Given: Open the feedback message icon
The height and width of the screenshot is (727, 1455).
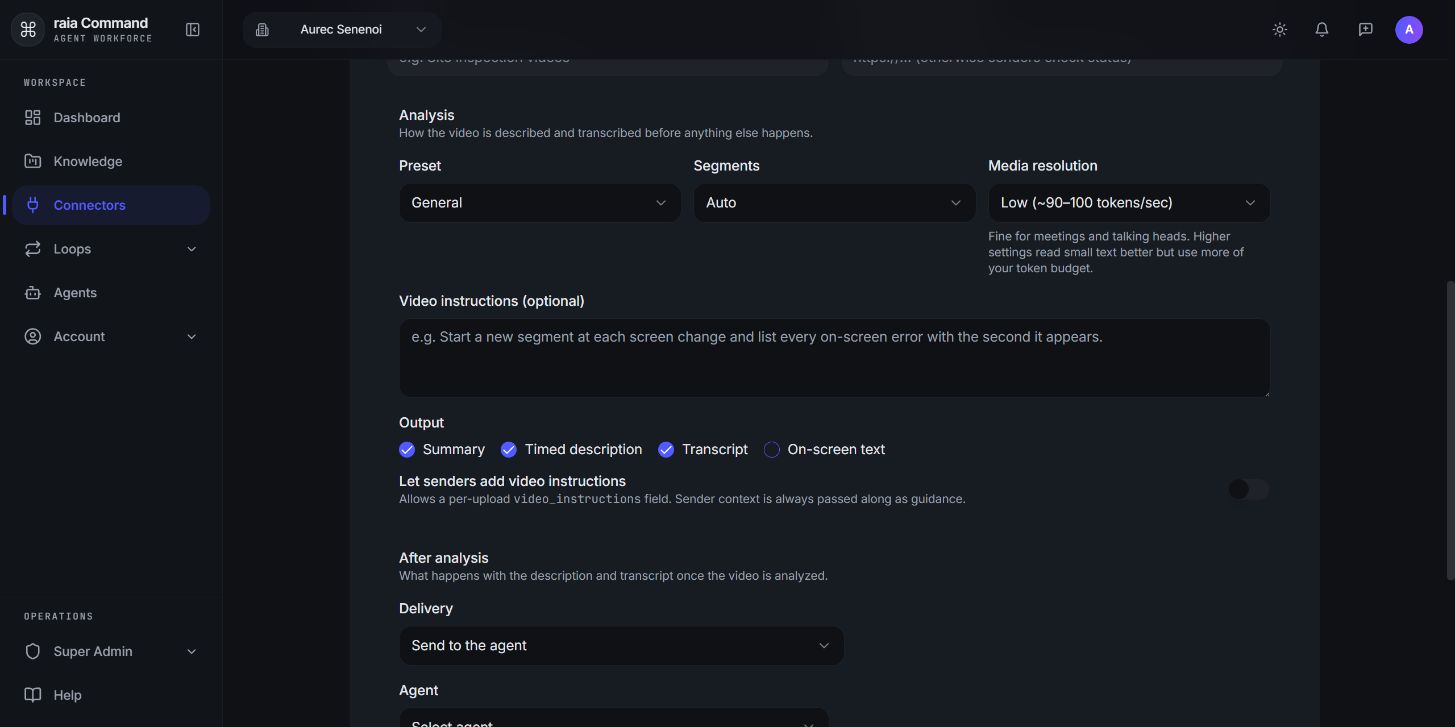Looking at the screenshot, I should coord(1365,30).
